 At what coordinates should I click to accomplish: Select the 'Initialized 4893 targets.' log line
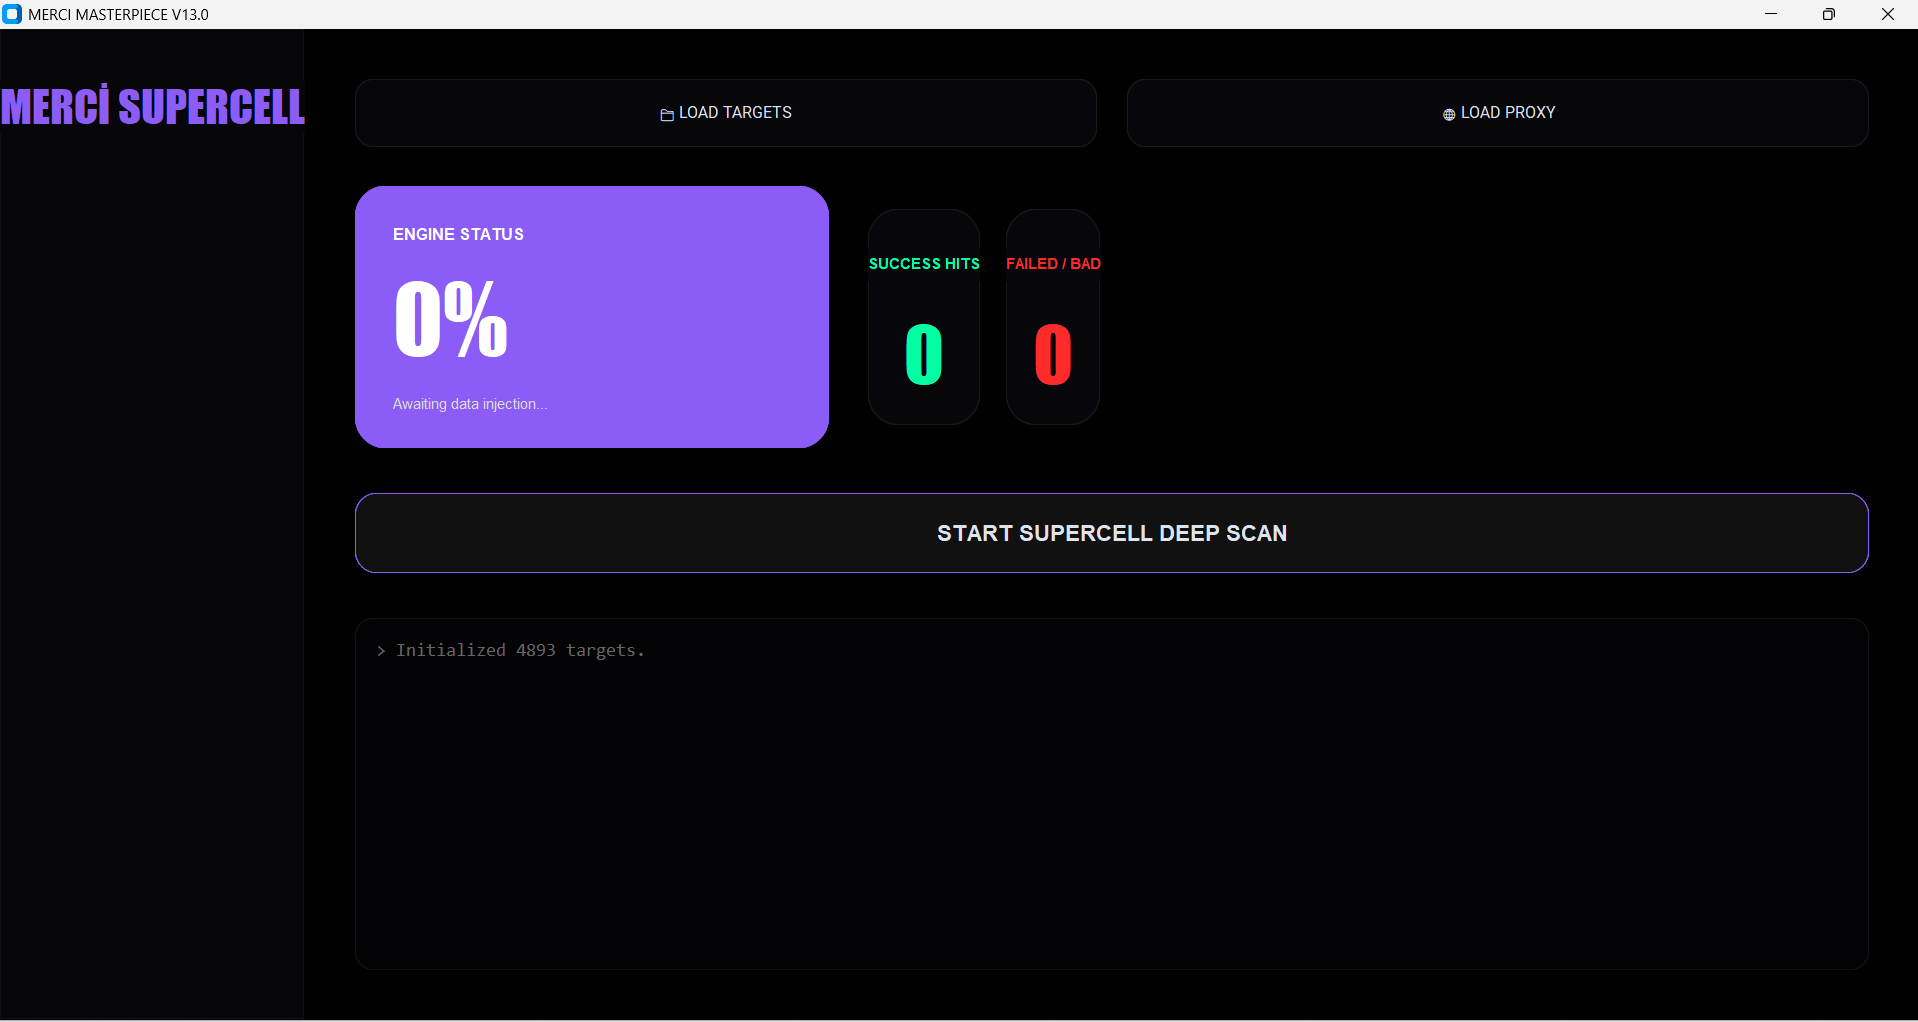(x=511, y=651)
